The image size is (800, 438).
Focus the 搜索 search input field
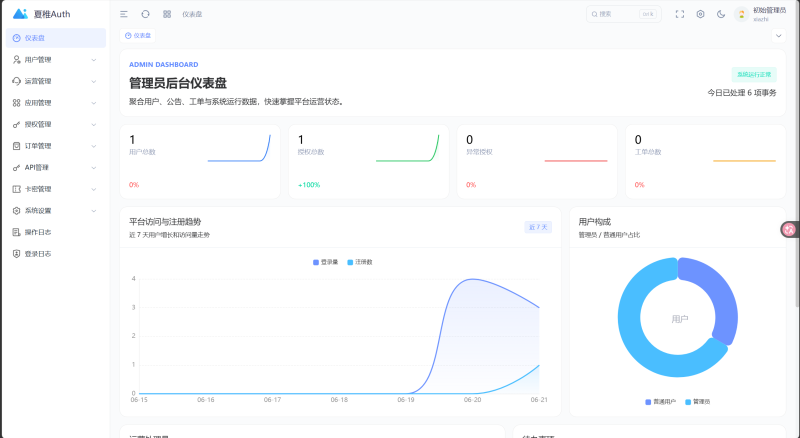623,14
